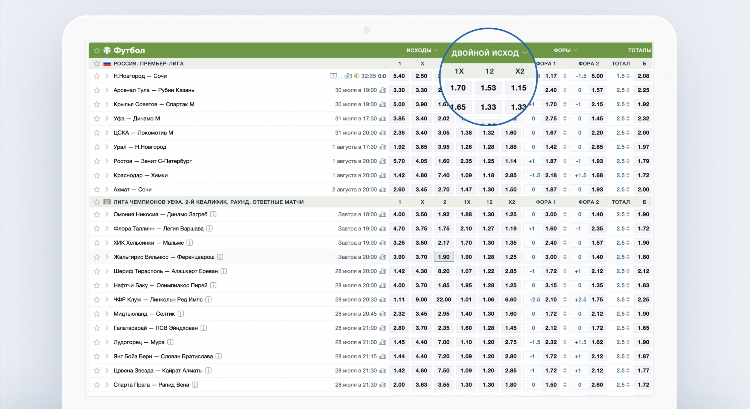Viewport: 750px width, 409px height.
Task: Favorite the Н.Новгород — Сочи match
Action: coord(97,76)
